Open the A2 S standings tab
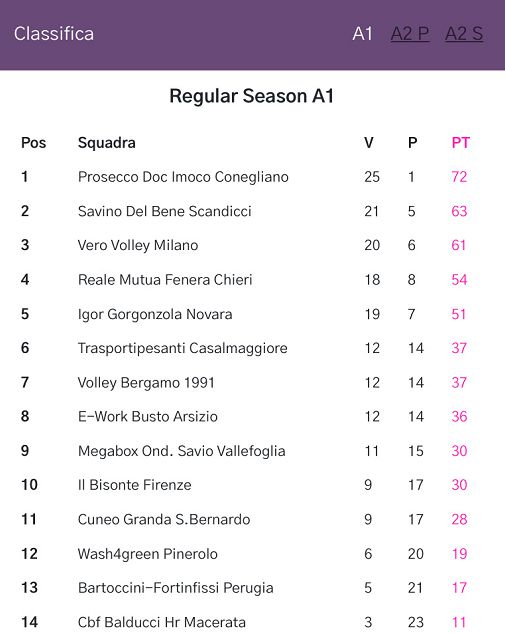Image resolution: width=505 pixels, height=634 pixels. (464, 34)
